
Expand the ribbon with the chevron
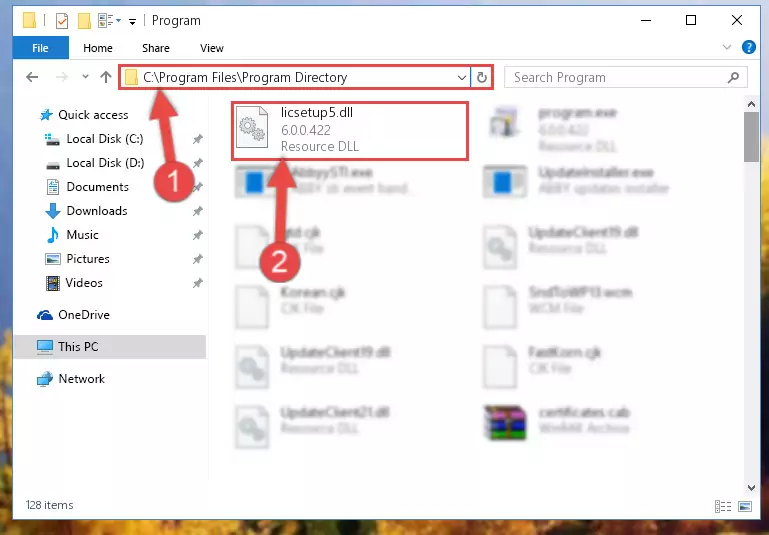(727, 47)
